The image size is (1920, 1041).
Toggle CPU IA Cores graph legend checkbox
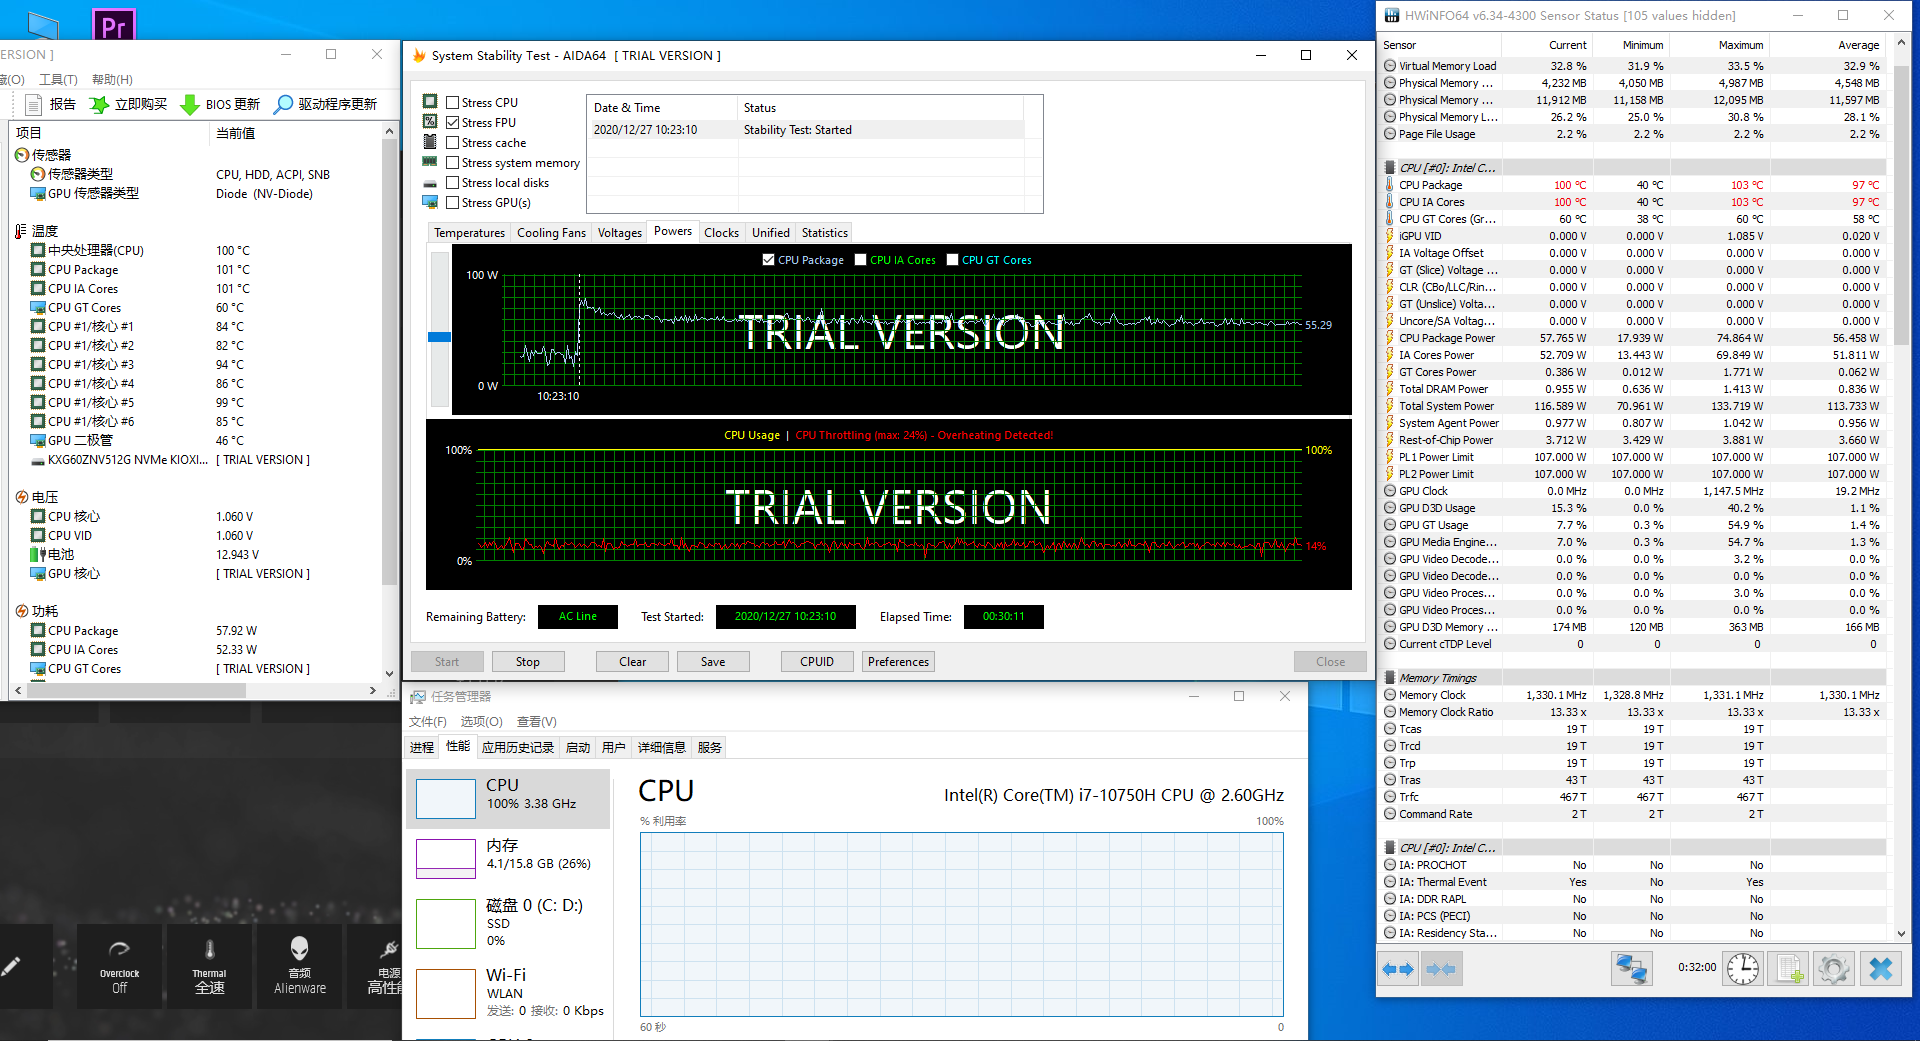860,260
